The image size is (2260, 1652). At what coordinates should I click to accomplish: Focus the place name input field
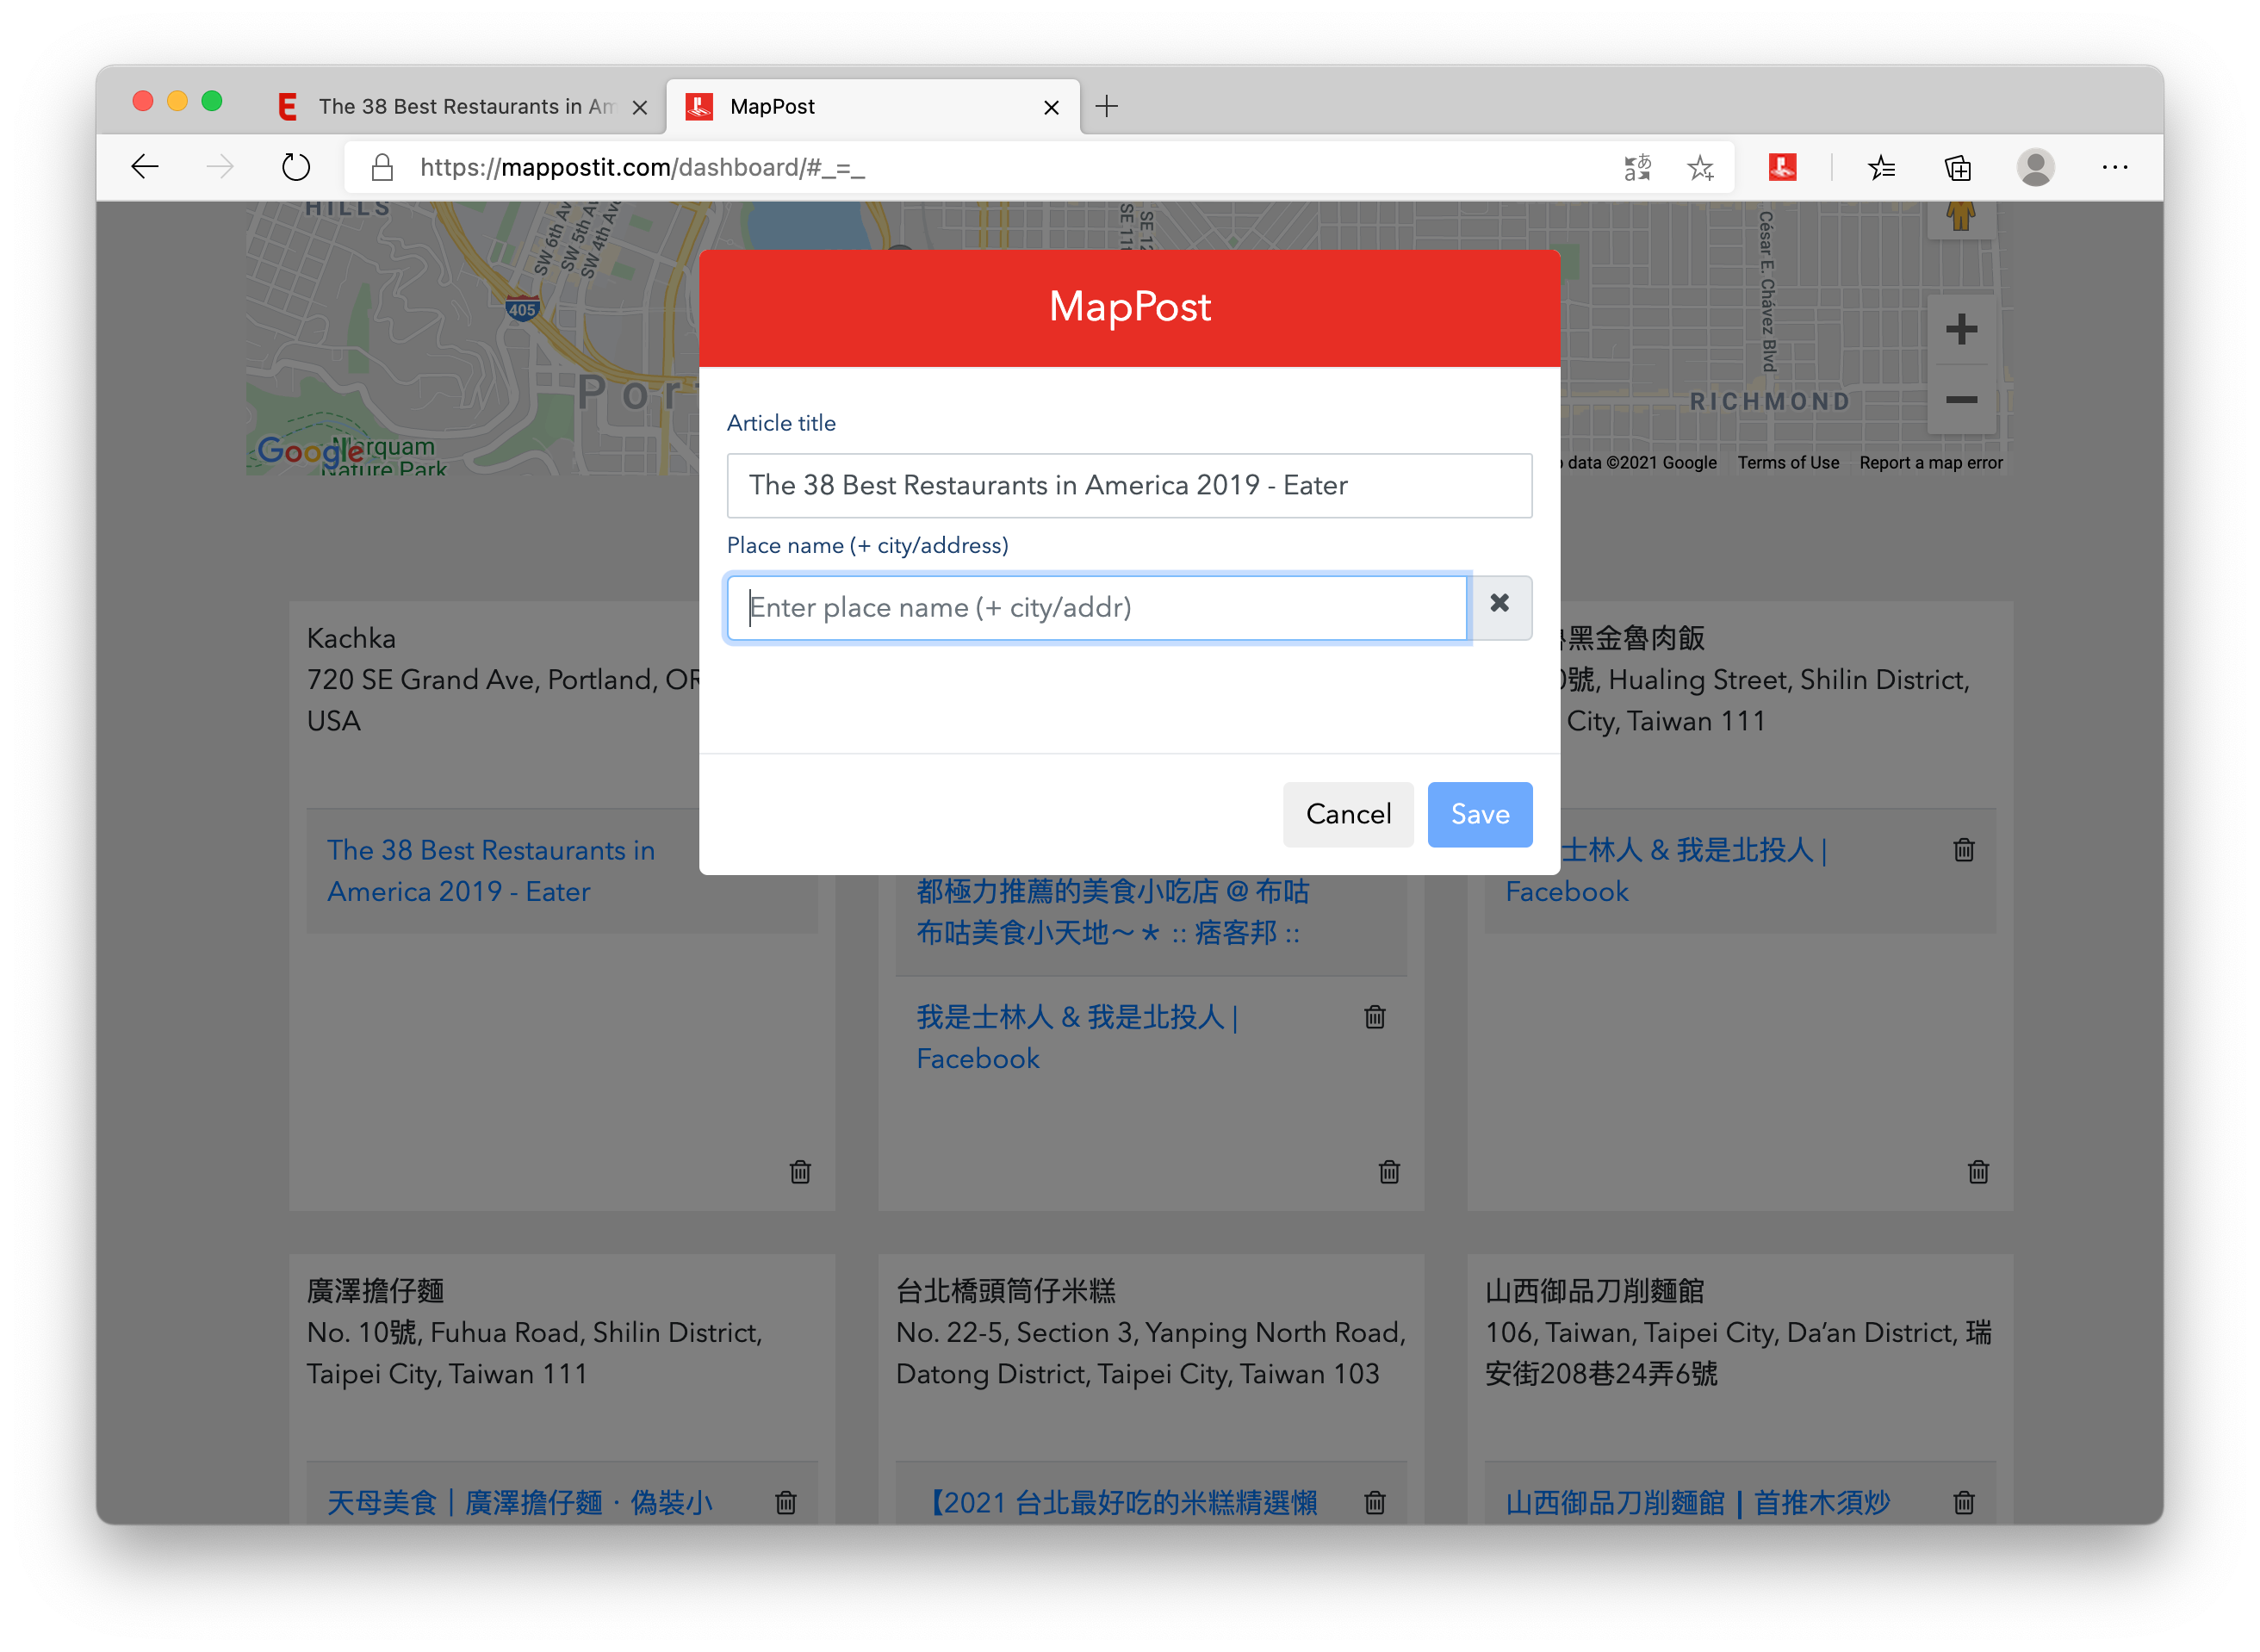1097,607
